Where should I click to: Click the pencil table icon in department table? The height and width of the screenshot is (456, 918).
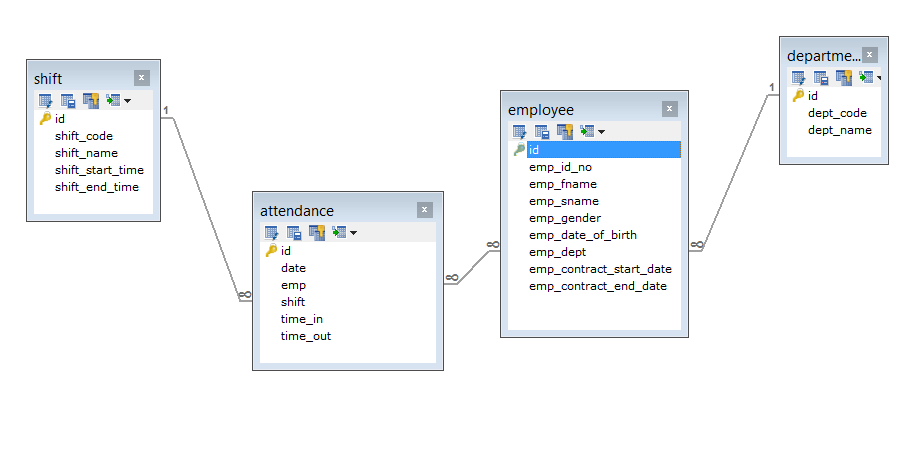pos(799,77)
